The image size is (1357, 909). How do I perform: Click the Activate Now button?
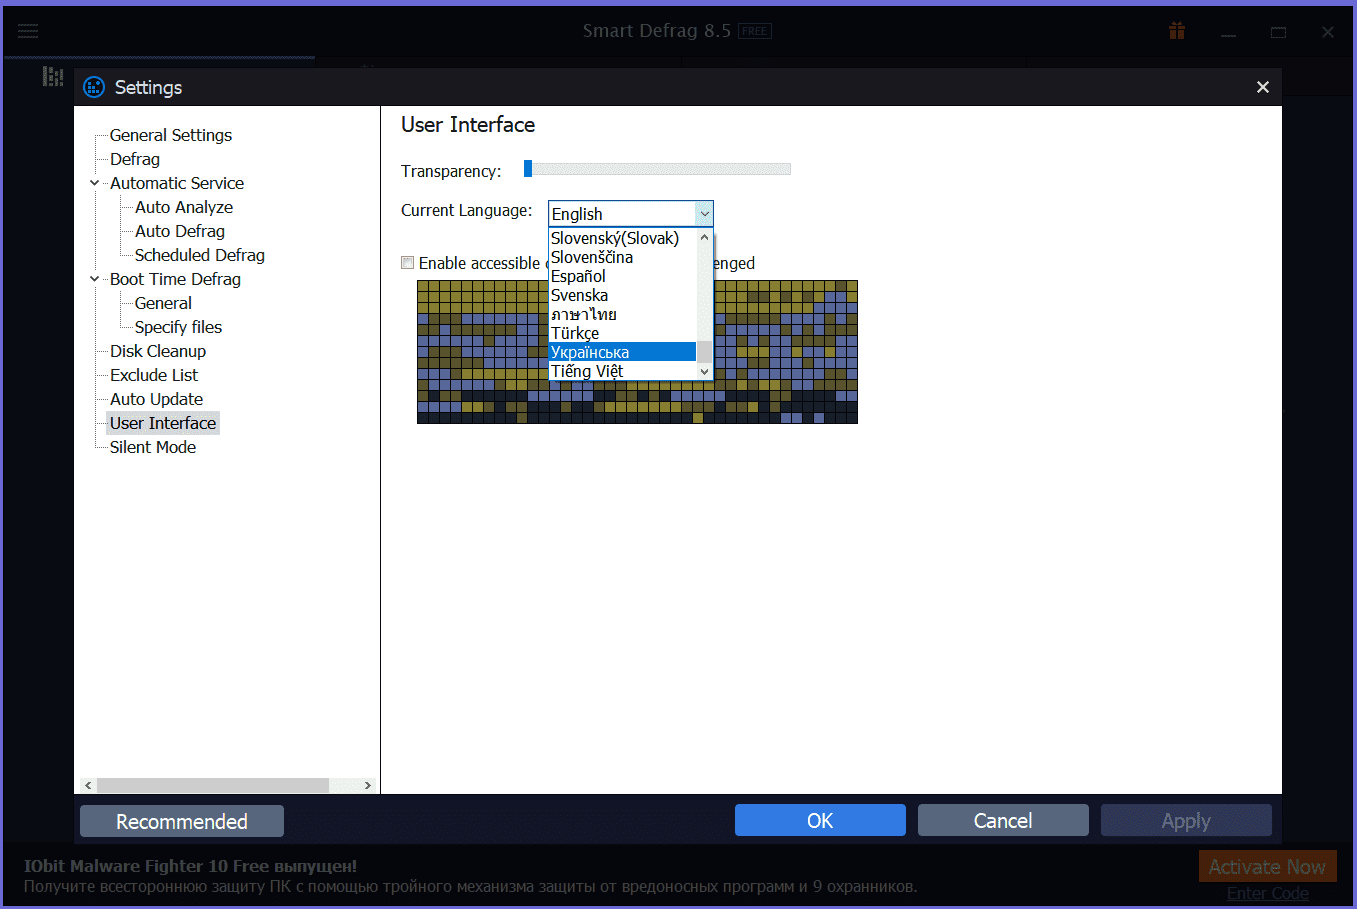tap(1267, 866)
